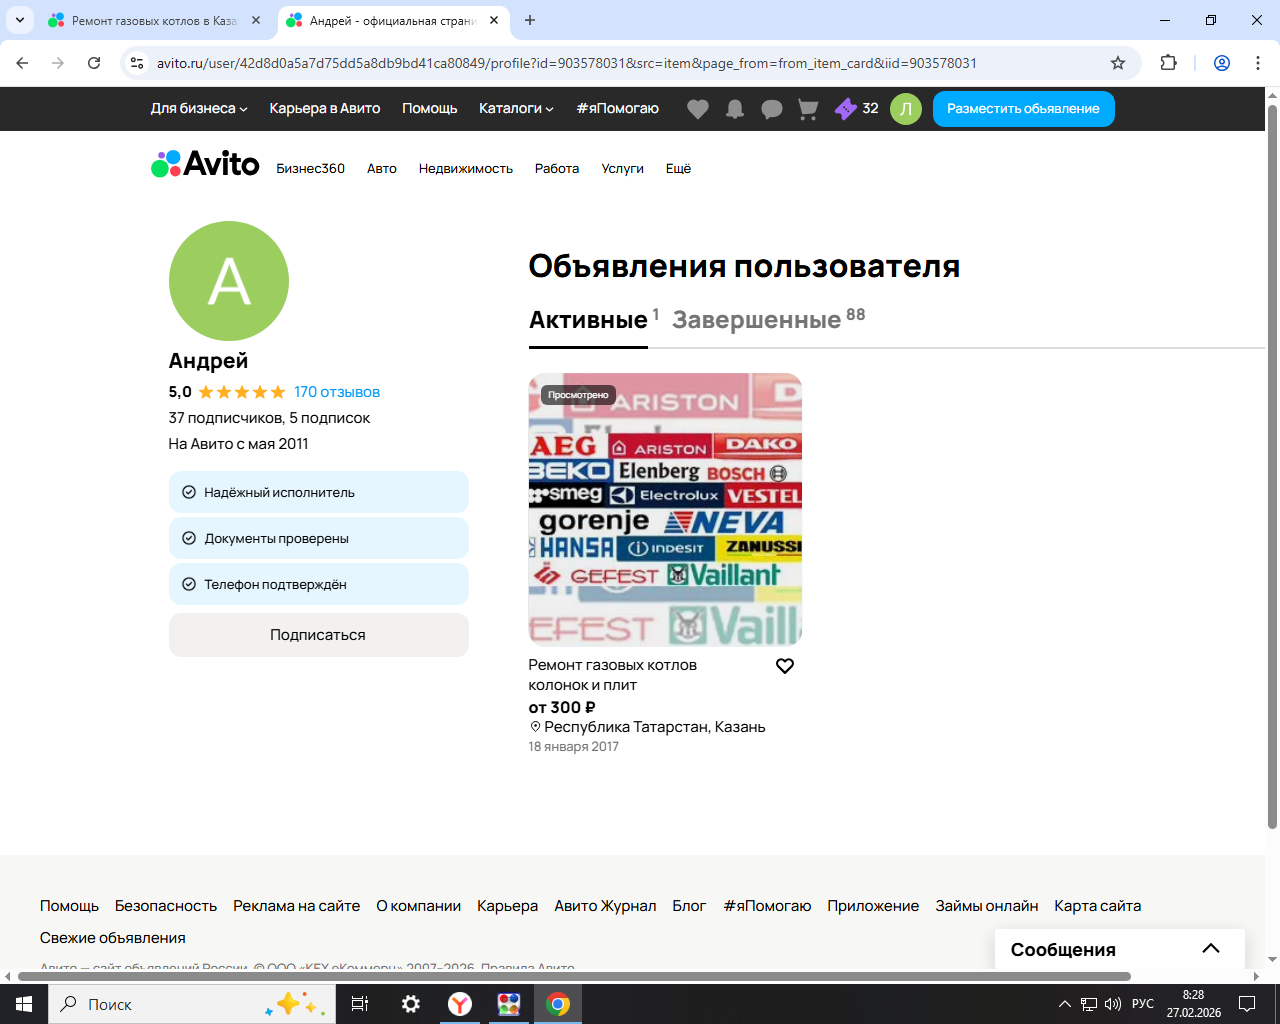Open the 170 отзывов reviews link

337,392
